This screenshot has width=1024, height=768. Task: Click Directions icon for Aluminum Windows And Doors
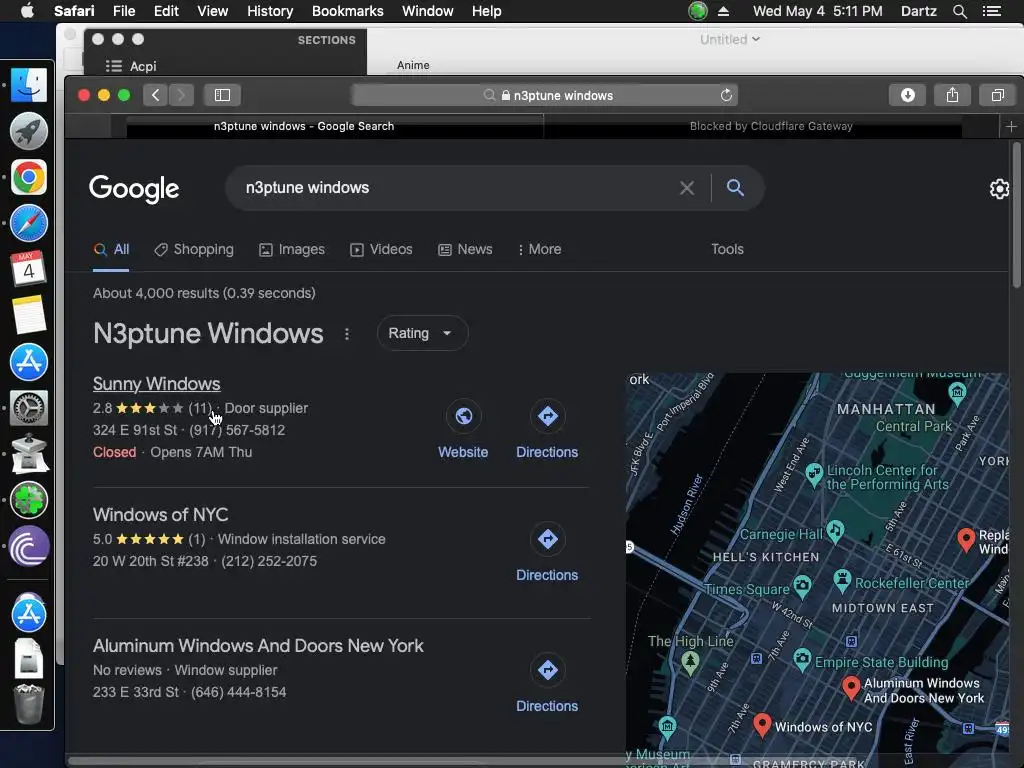tap(547, 670)
